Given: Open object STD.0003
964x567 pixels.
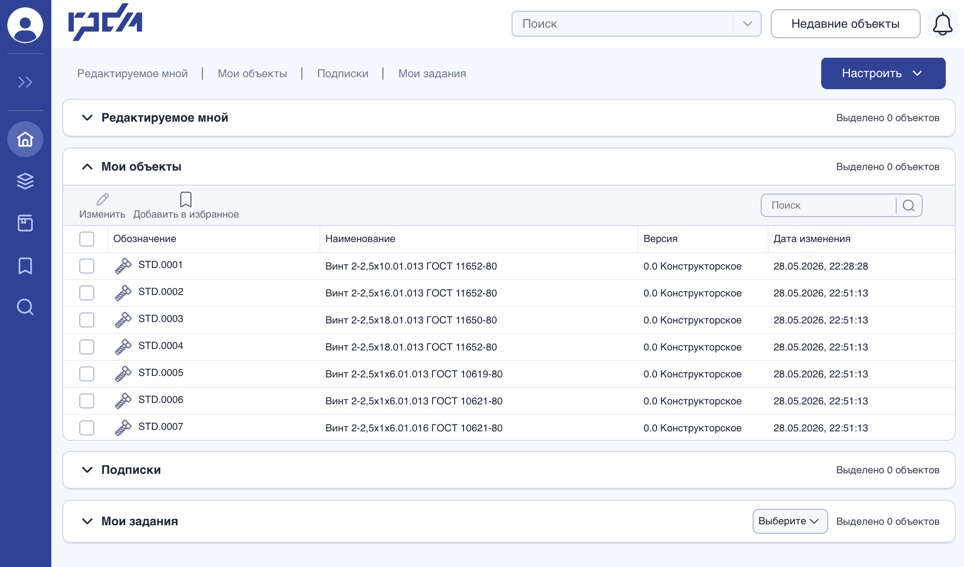Looking at the screenshot, I should tap(160, 319).
